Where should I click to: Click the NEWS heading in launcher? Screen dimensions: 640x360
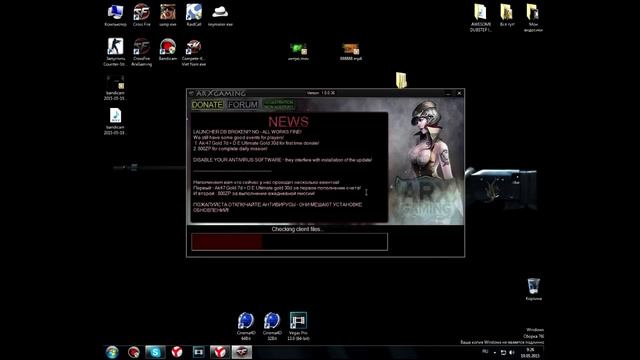point(288,122)
